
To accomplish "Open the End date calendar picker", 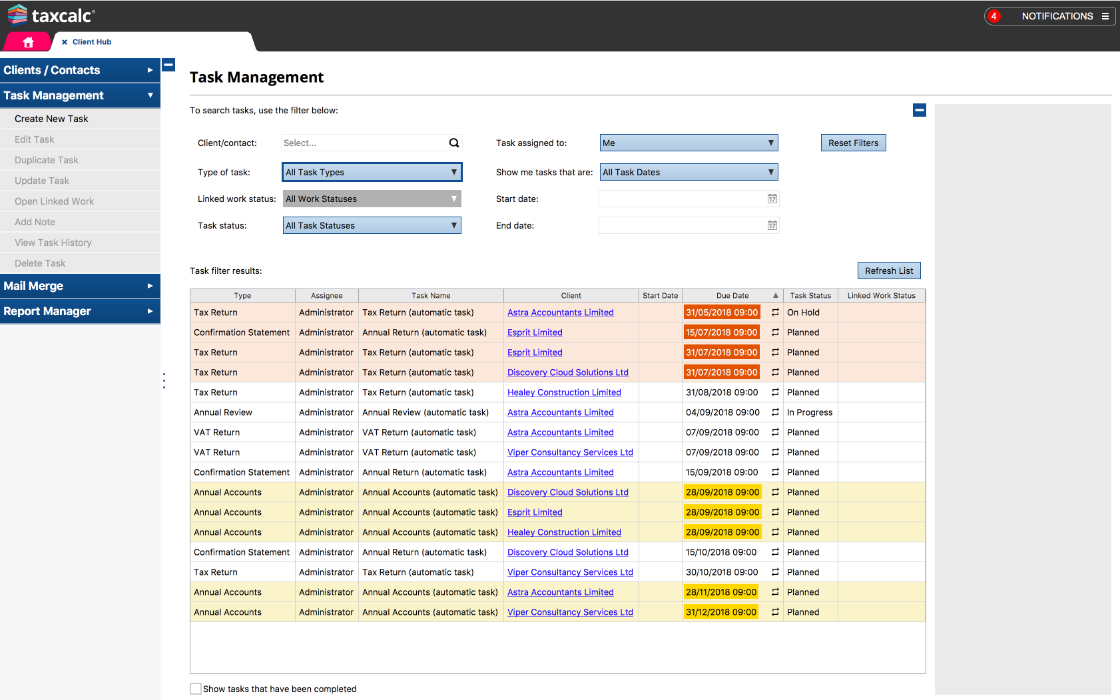I will [772, 226].
